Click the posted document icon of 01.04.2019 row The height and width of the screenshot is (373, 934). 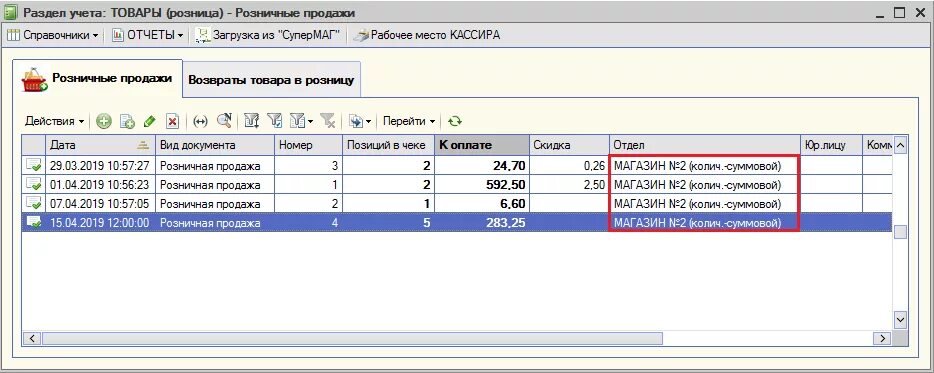point(33,185)
